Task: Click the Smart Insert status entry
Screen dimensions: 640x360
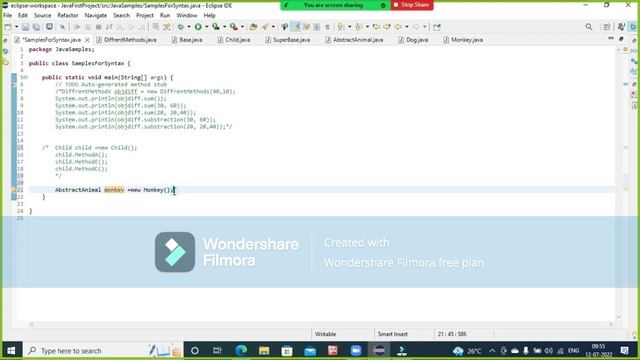Action: tap(393, 334)
